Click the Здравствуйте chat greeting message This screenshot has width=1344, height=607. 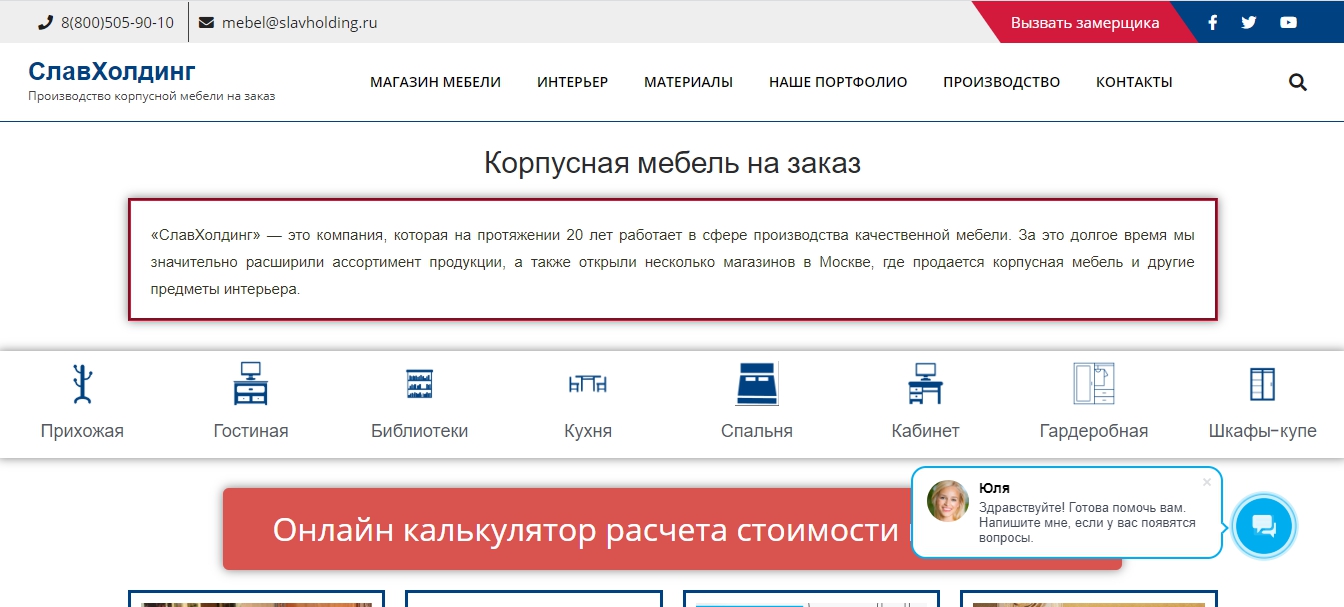point(1087,523)
